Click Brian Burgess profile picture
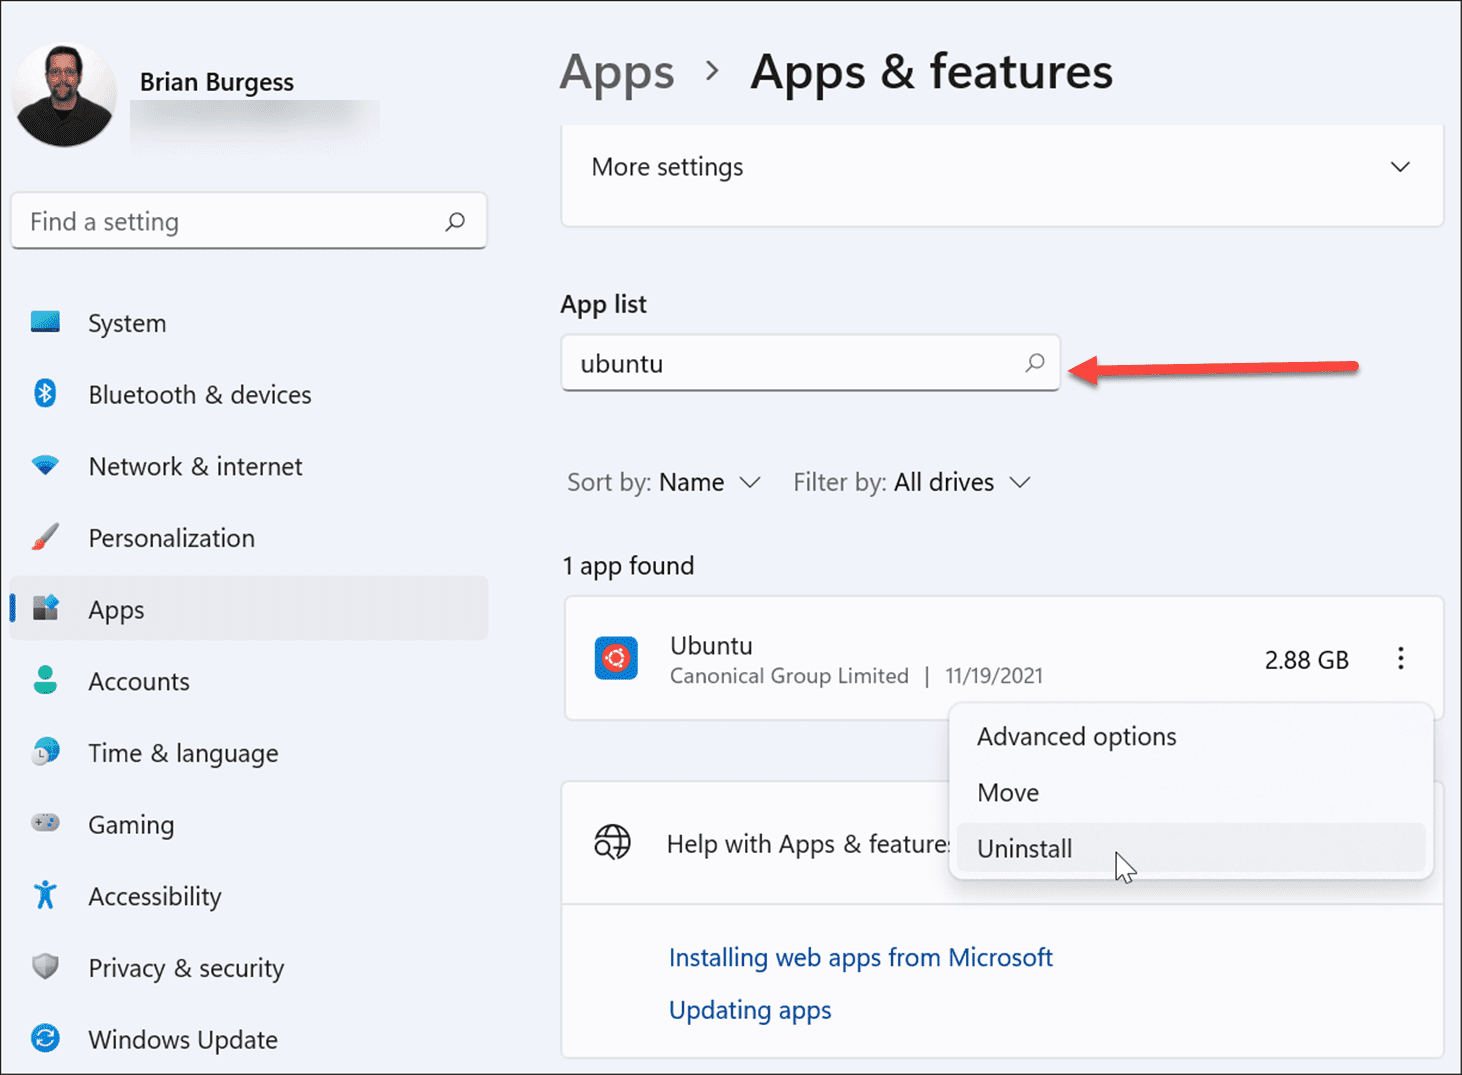1462x1075 pixels. [x=64, y=95]
